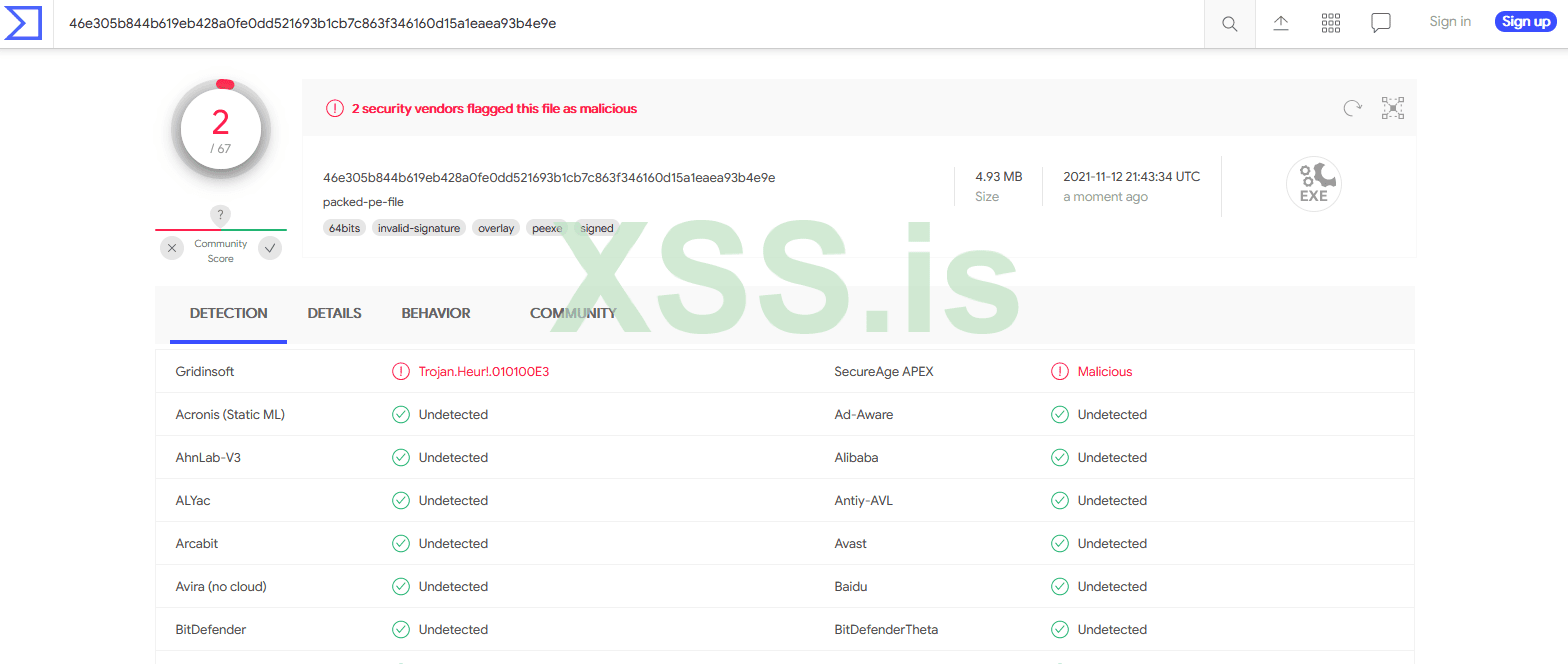Viewport: 1568px width, 664px height.
Task: Open the comments speech bubble icon
Action: 1381,23
